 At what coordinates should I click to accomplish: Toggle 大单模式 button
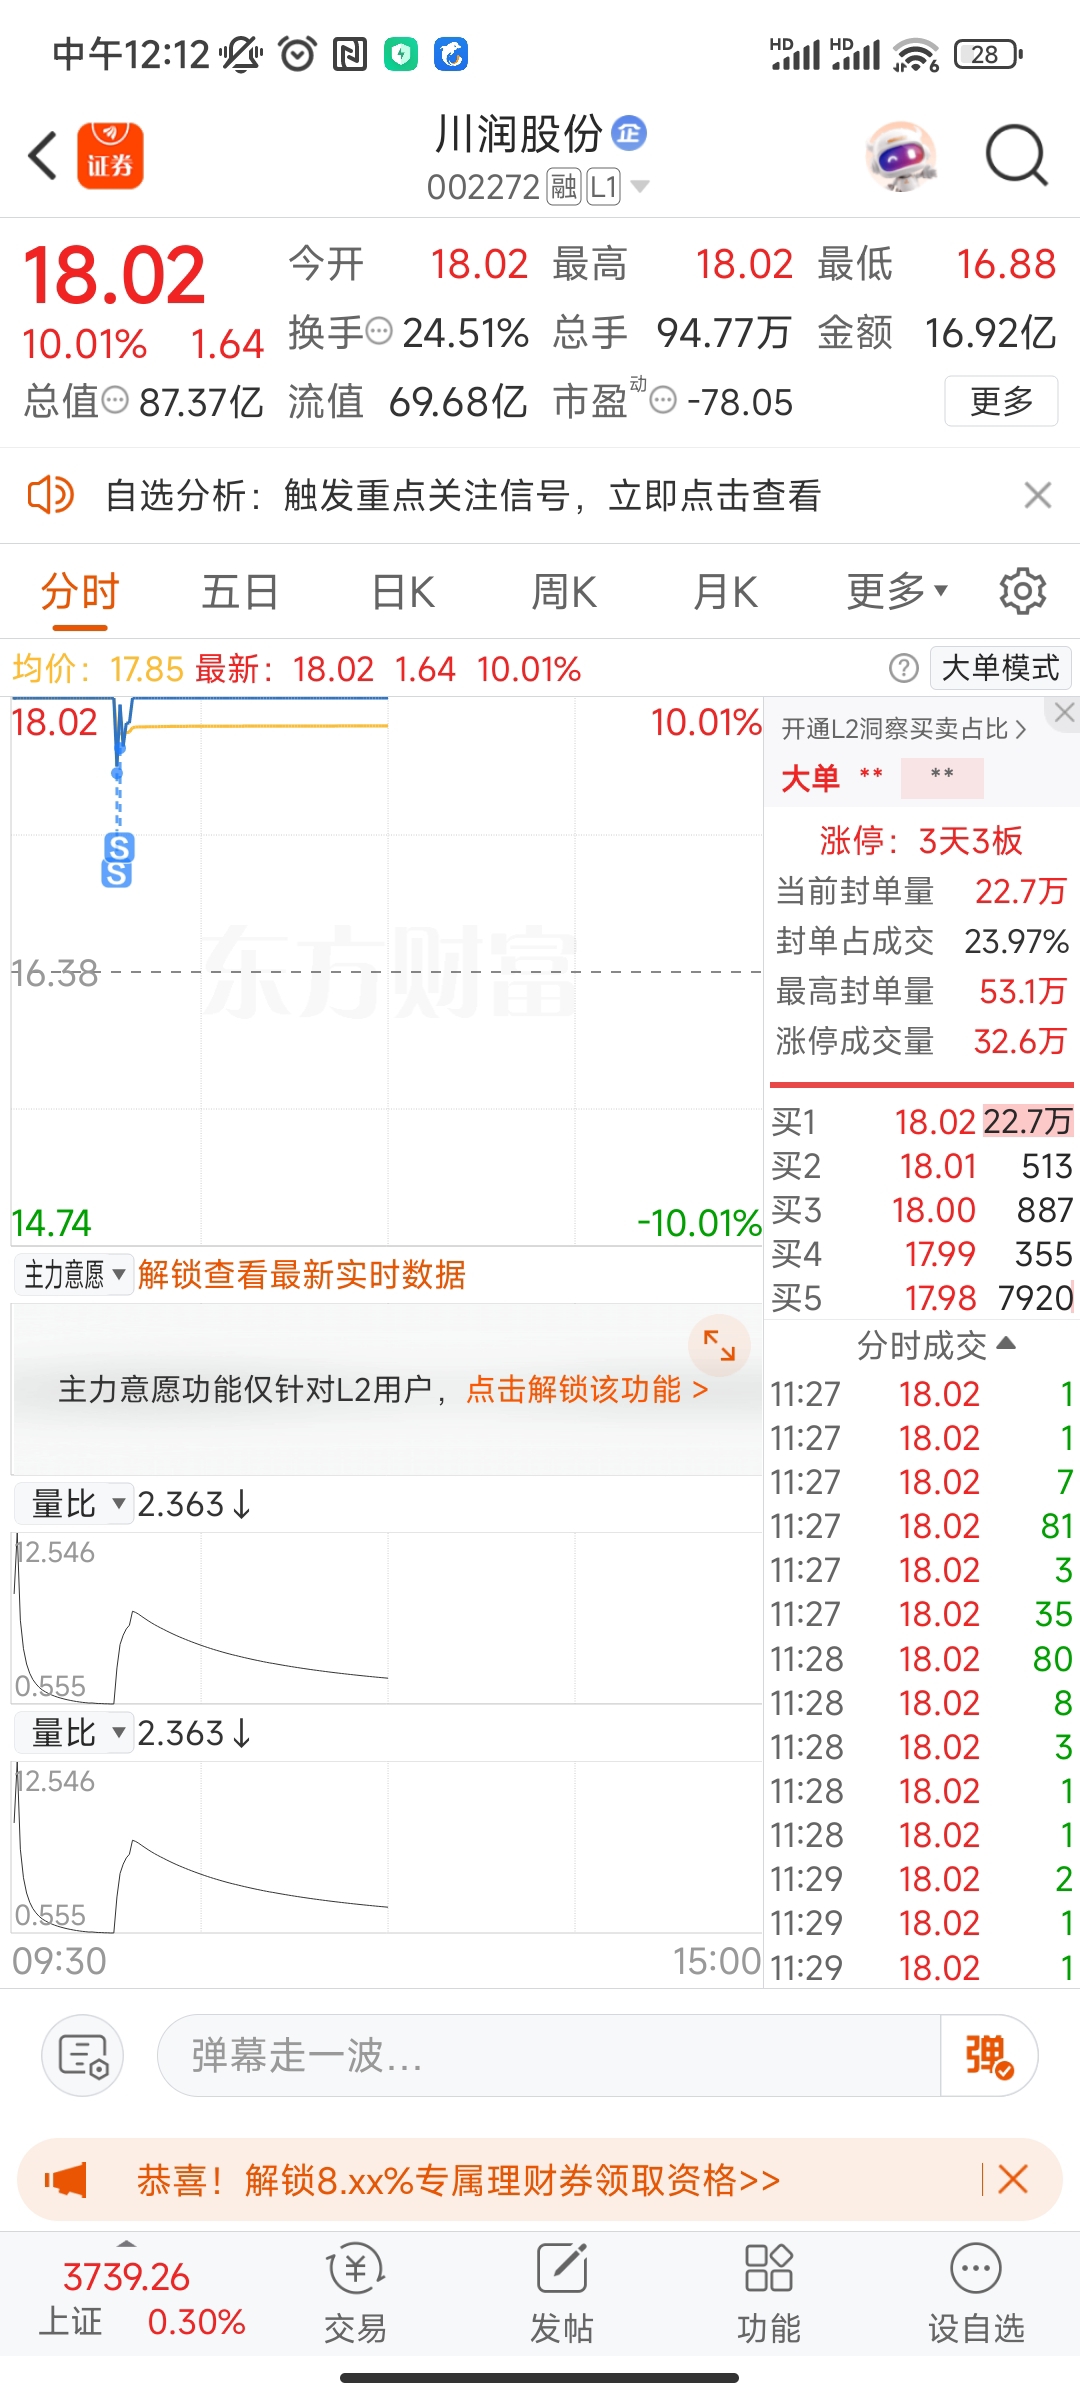point(1001,668)
